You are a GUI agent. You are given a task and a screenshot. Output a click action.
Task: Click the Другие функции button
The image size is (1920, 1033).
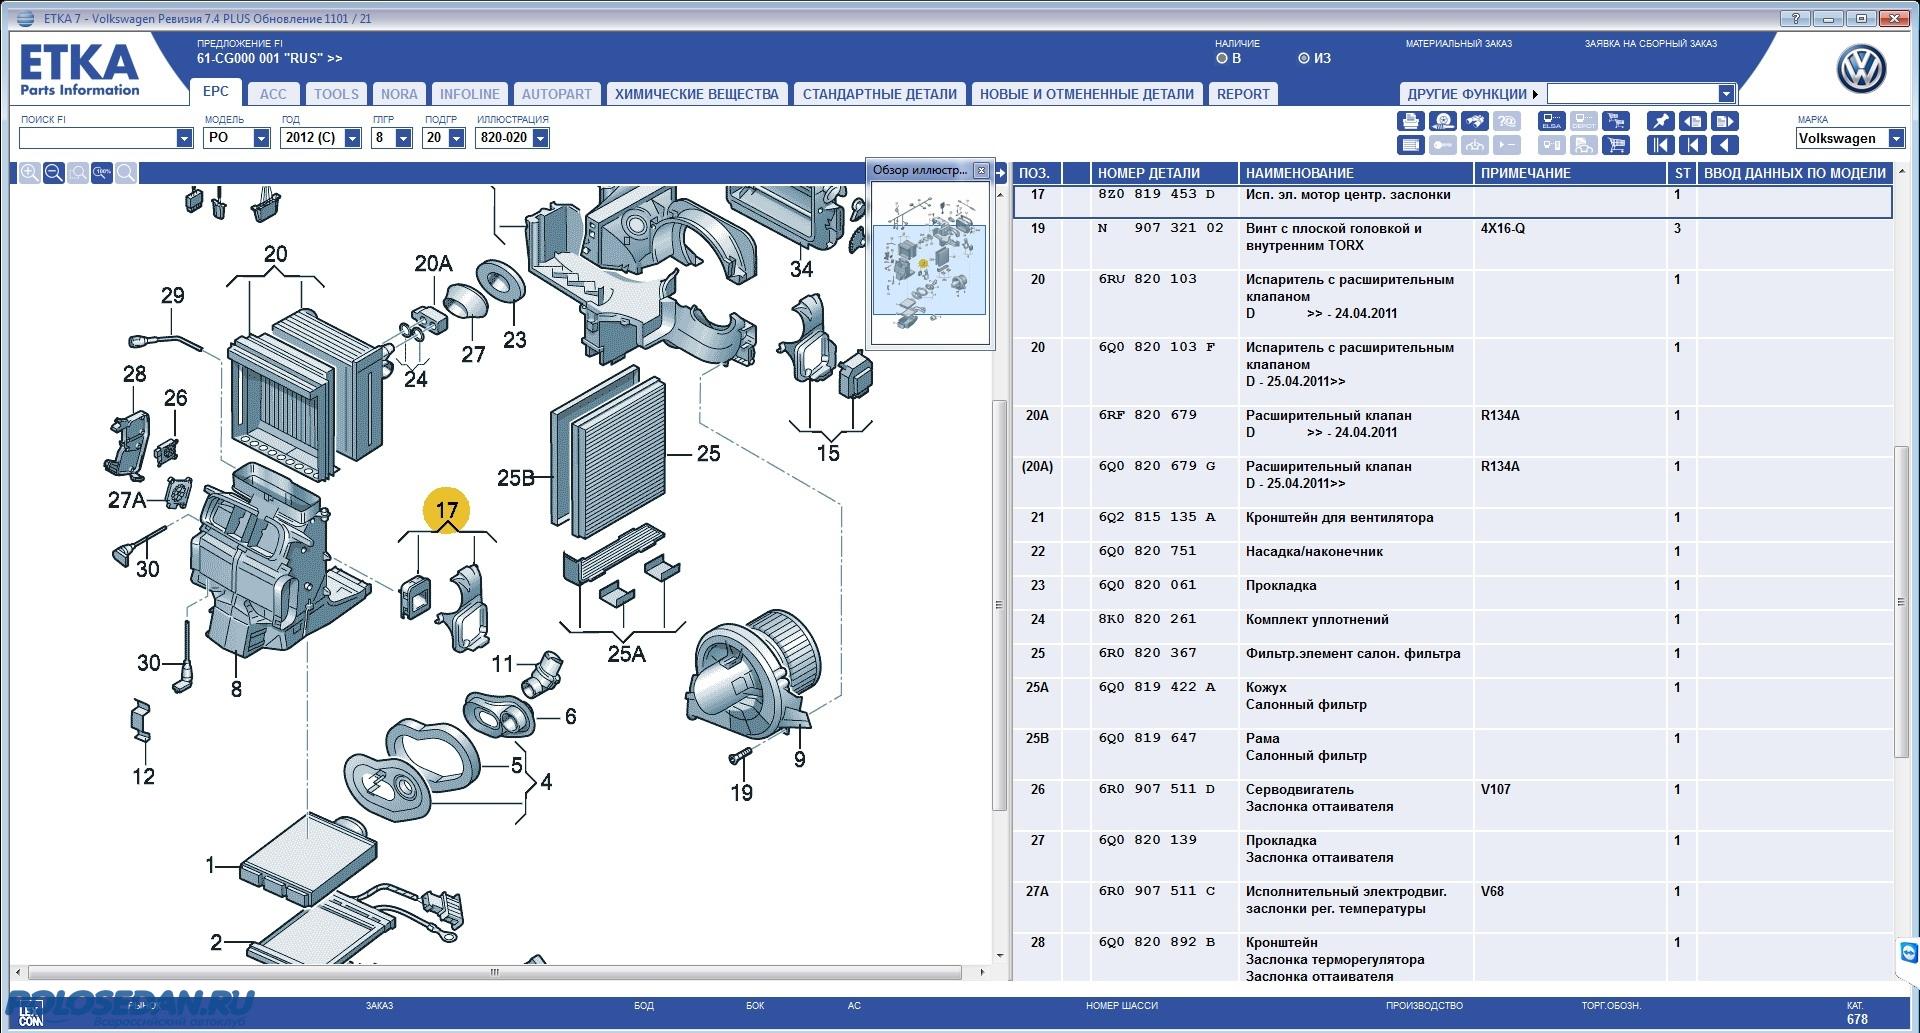pyautogui.click(x=1472, y=94)
